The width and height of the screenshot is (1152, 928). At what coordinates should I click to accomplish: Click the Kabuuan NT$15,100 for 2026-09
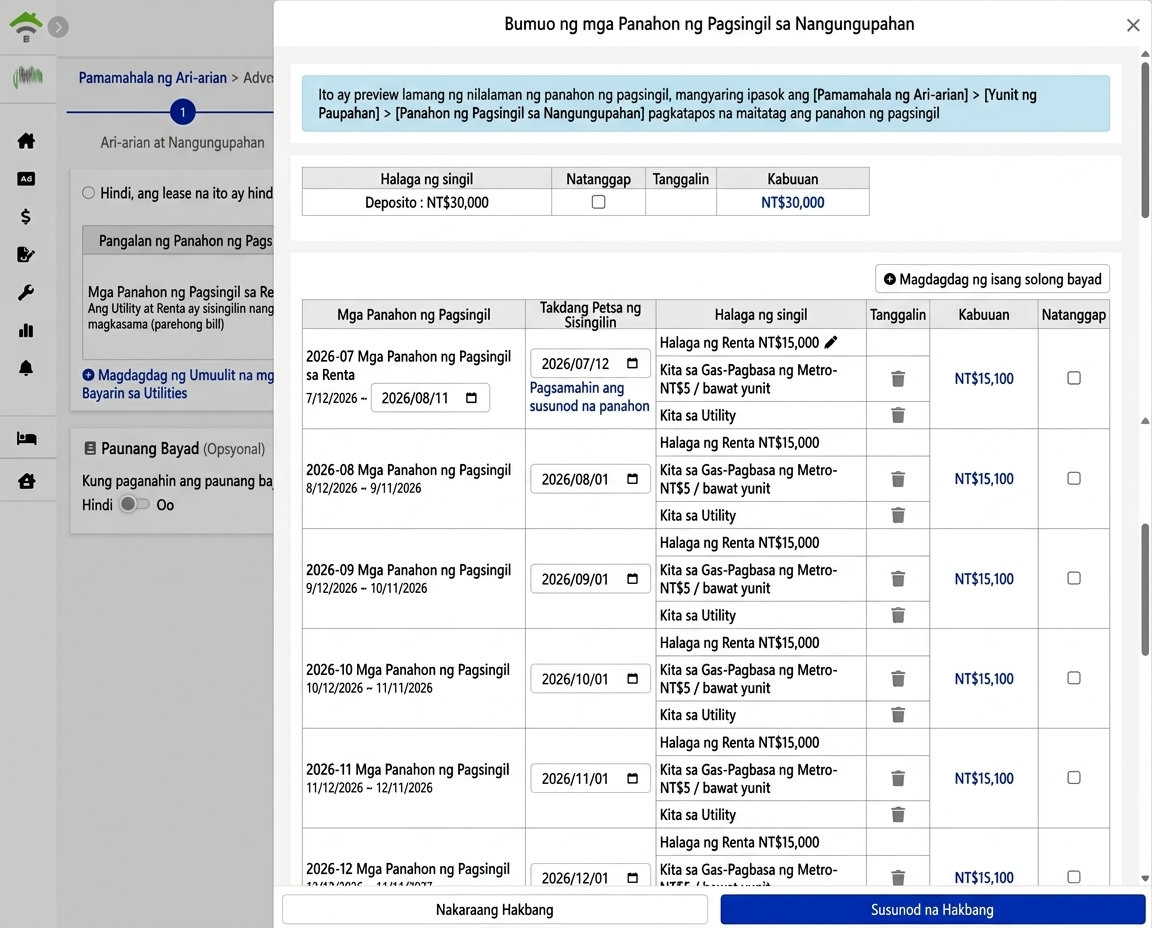984,579
